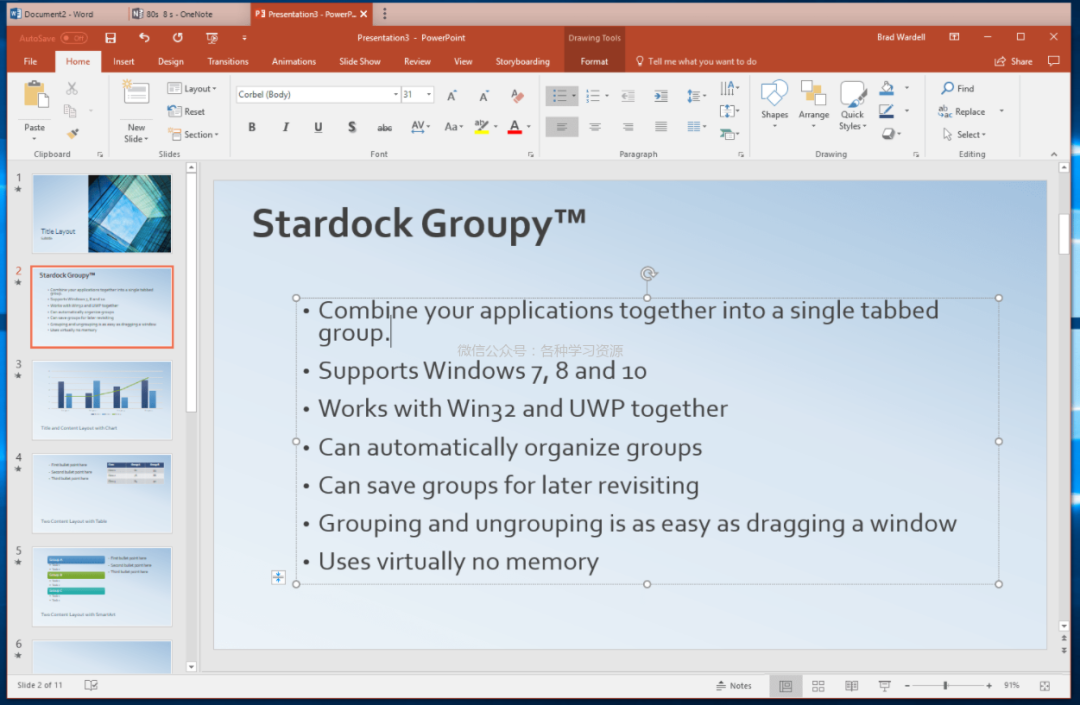Viewport: 1080px width, 705px height.
Task: Start presentation from beginning icon
Action: [211, 38]
